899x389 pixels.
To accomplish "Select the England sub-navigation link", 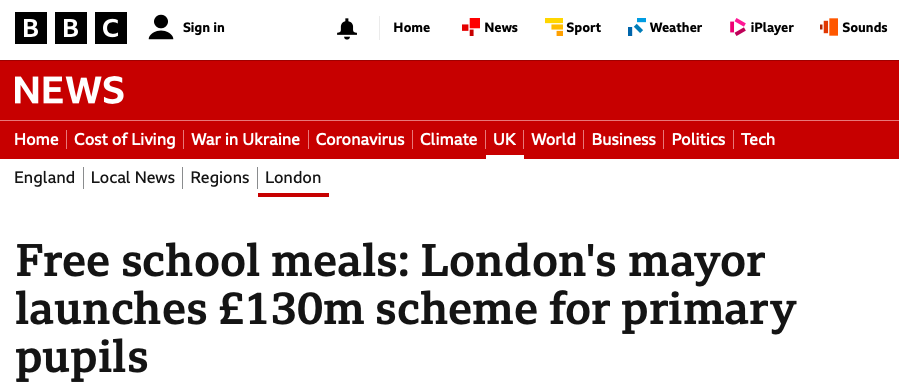I will pos(45,178).
